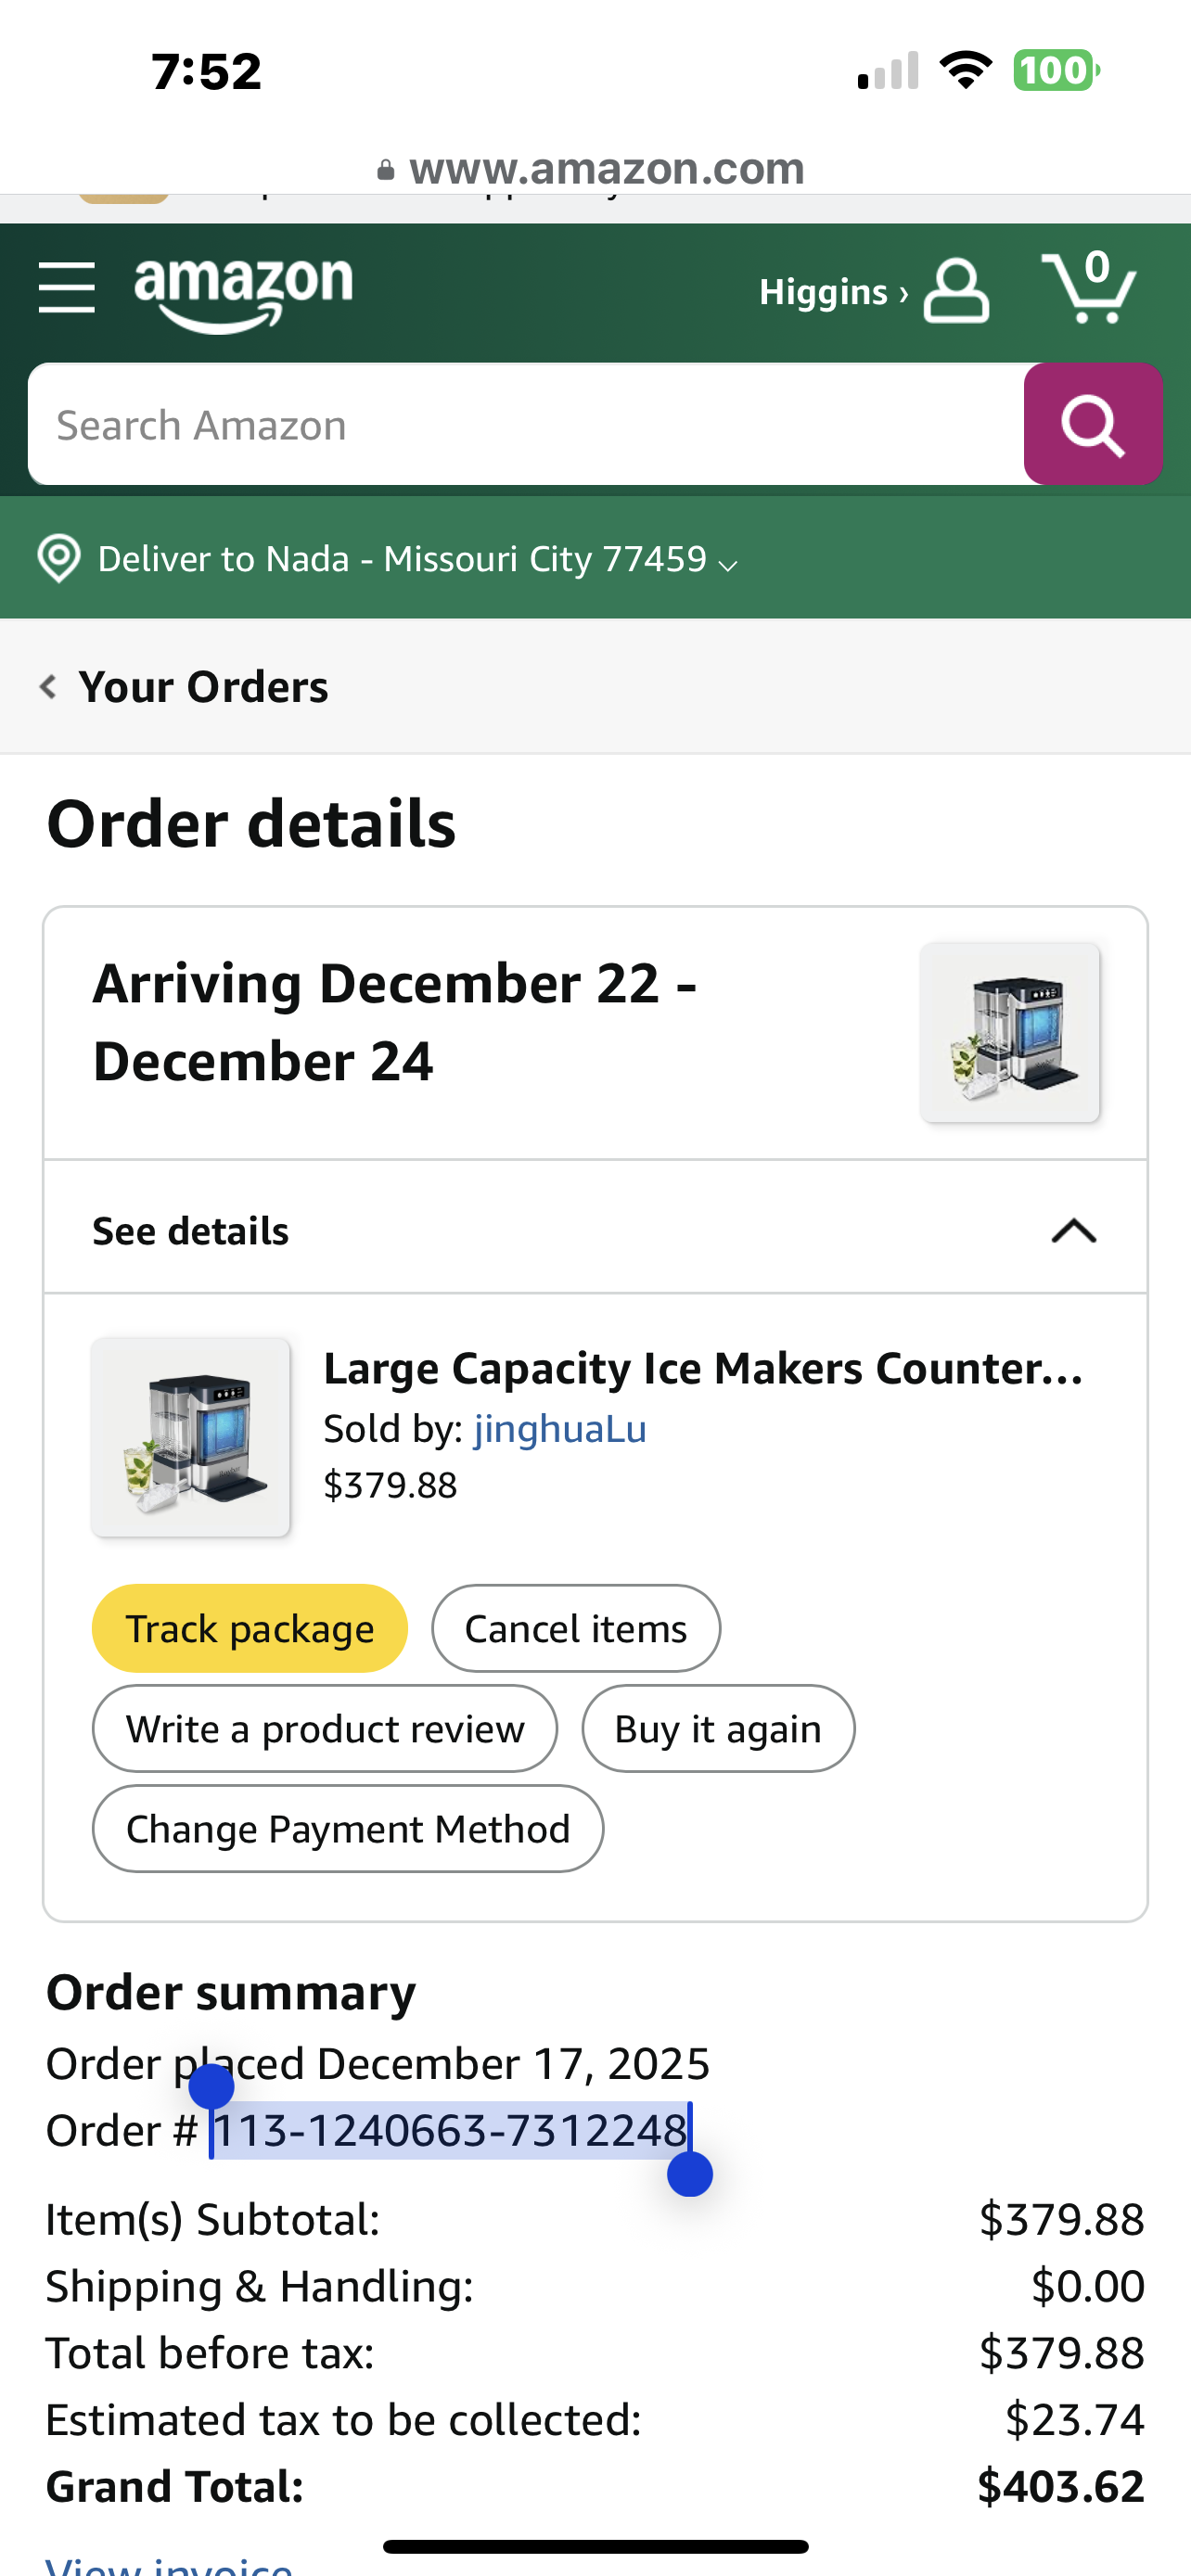Collapse the See details section

tap(1074, 1230)
